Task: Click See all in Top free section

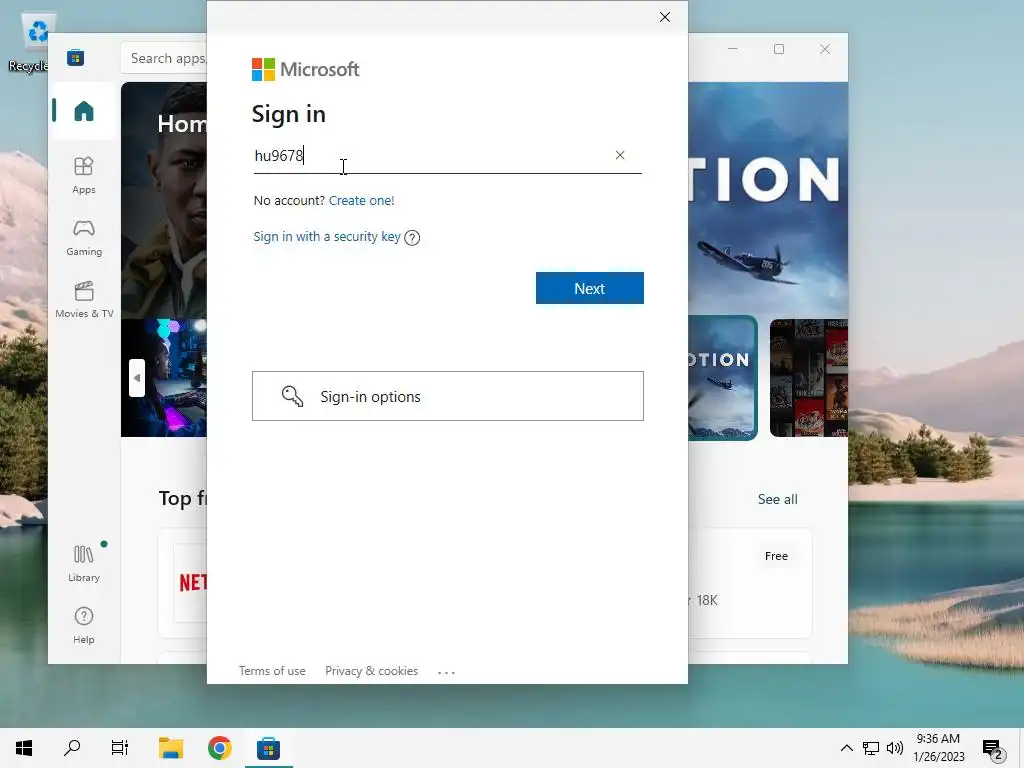Action: (777, 499)
